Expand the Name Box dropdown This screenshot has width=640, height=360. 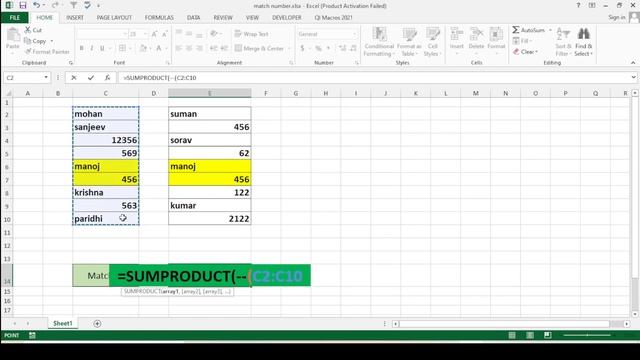[x=46, y=78]
